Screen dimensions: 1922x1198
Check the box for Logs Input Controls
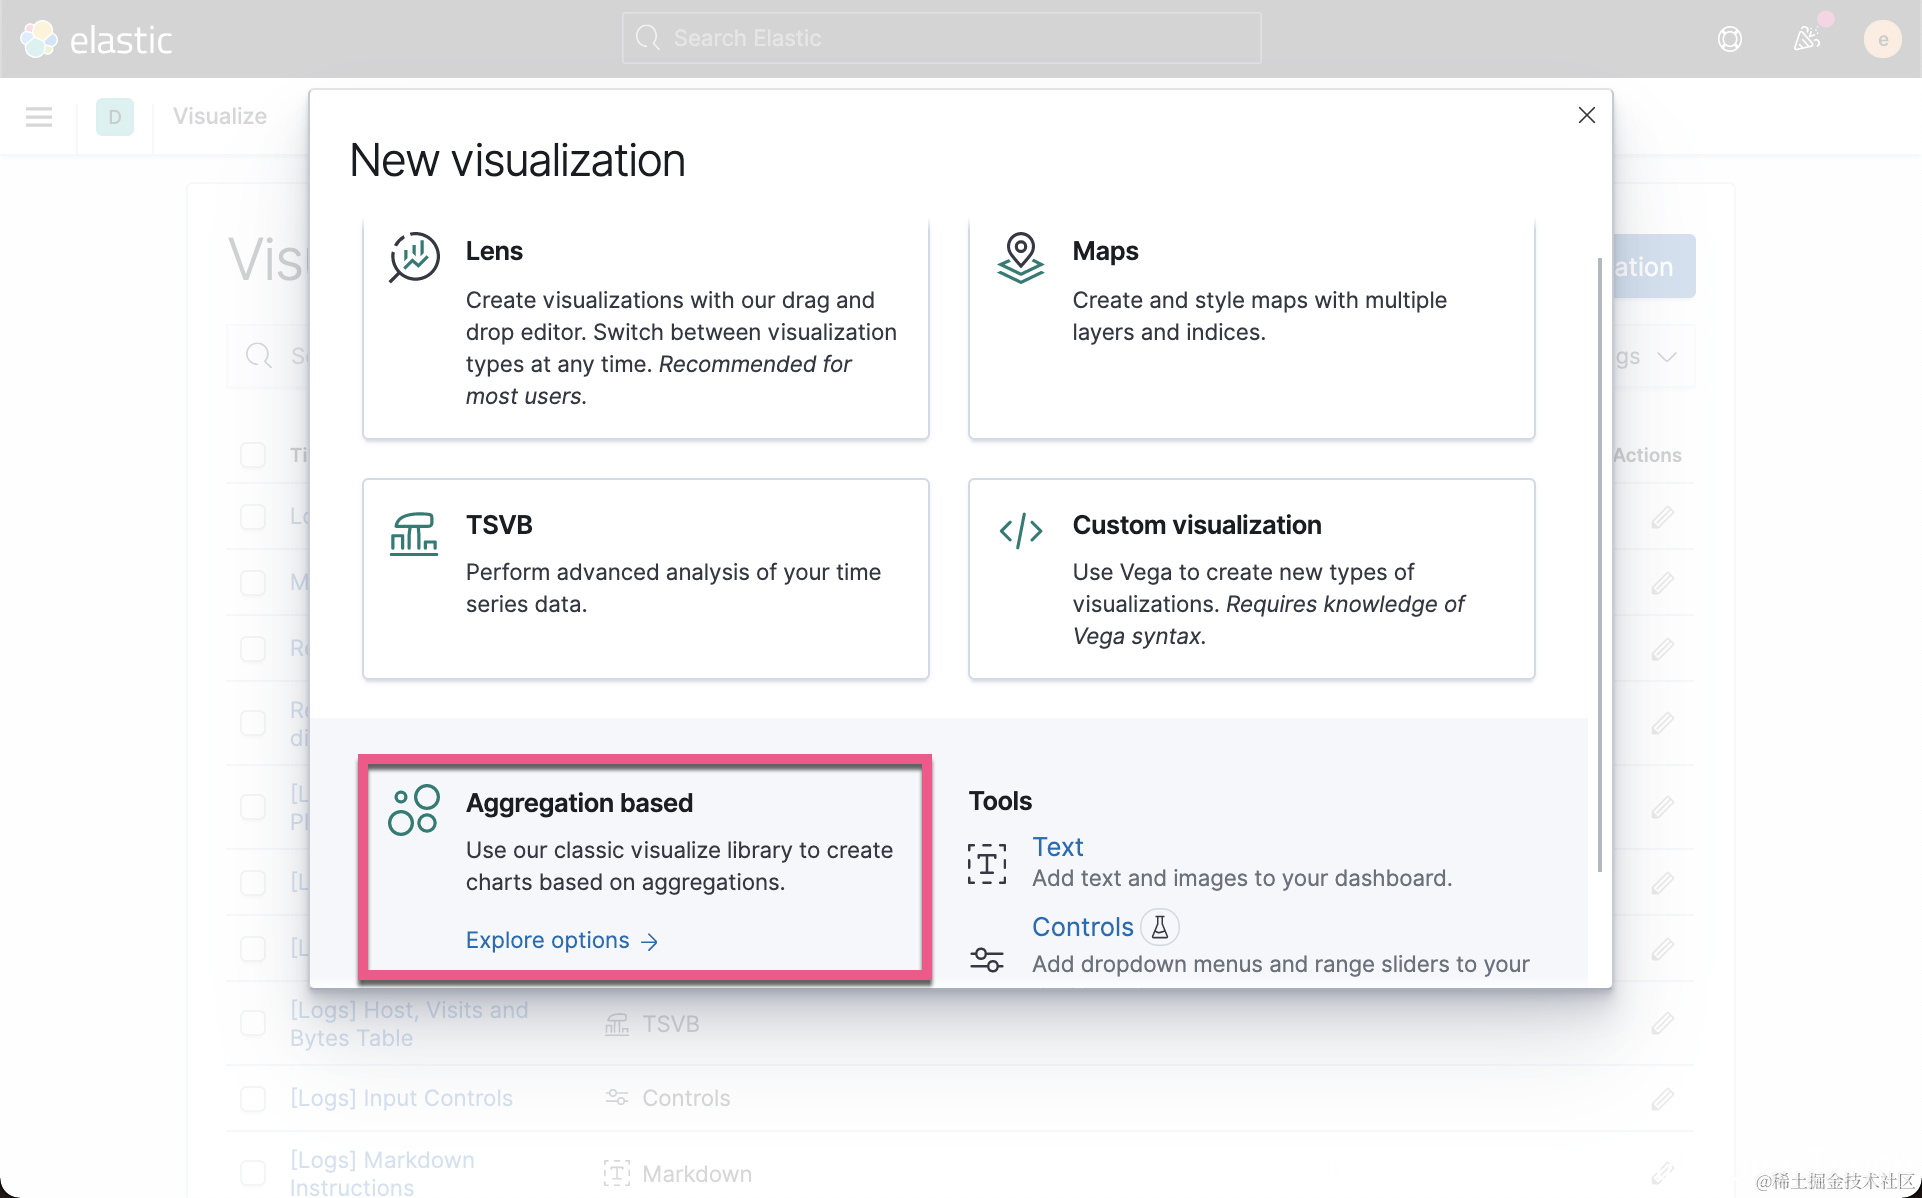coord(253,1099)
